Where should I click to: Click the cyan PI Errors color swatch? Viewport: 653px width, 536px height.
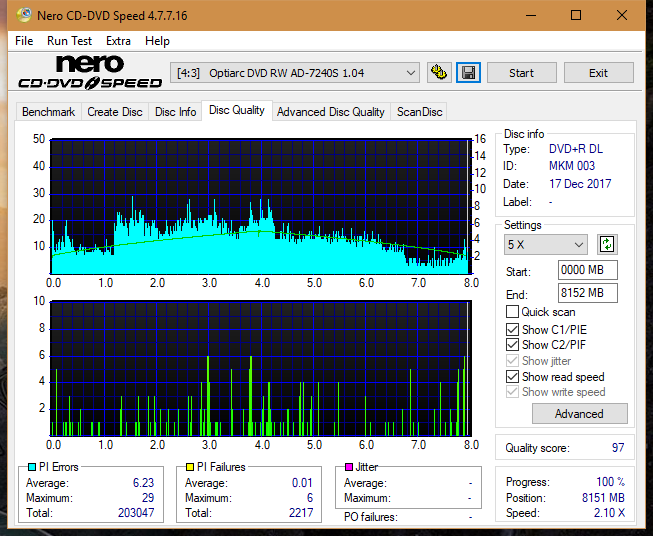pyautogui.click(x=32, y=467)
